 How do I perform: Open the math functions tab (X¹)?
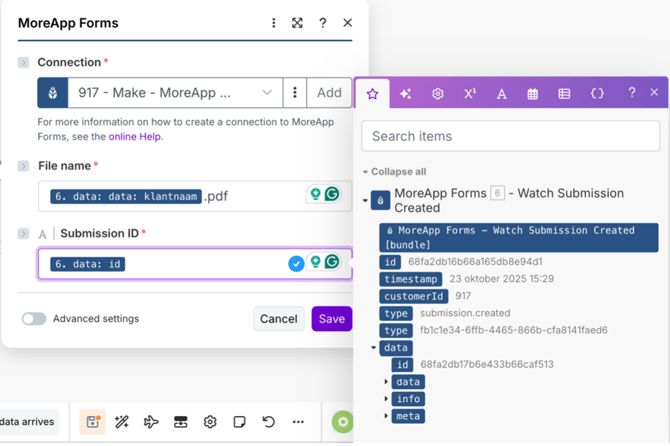469,93
